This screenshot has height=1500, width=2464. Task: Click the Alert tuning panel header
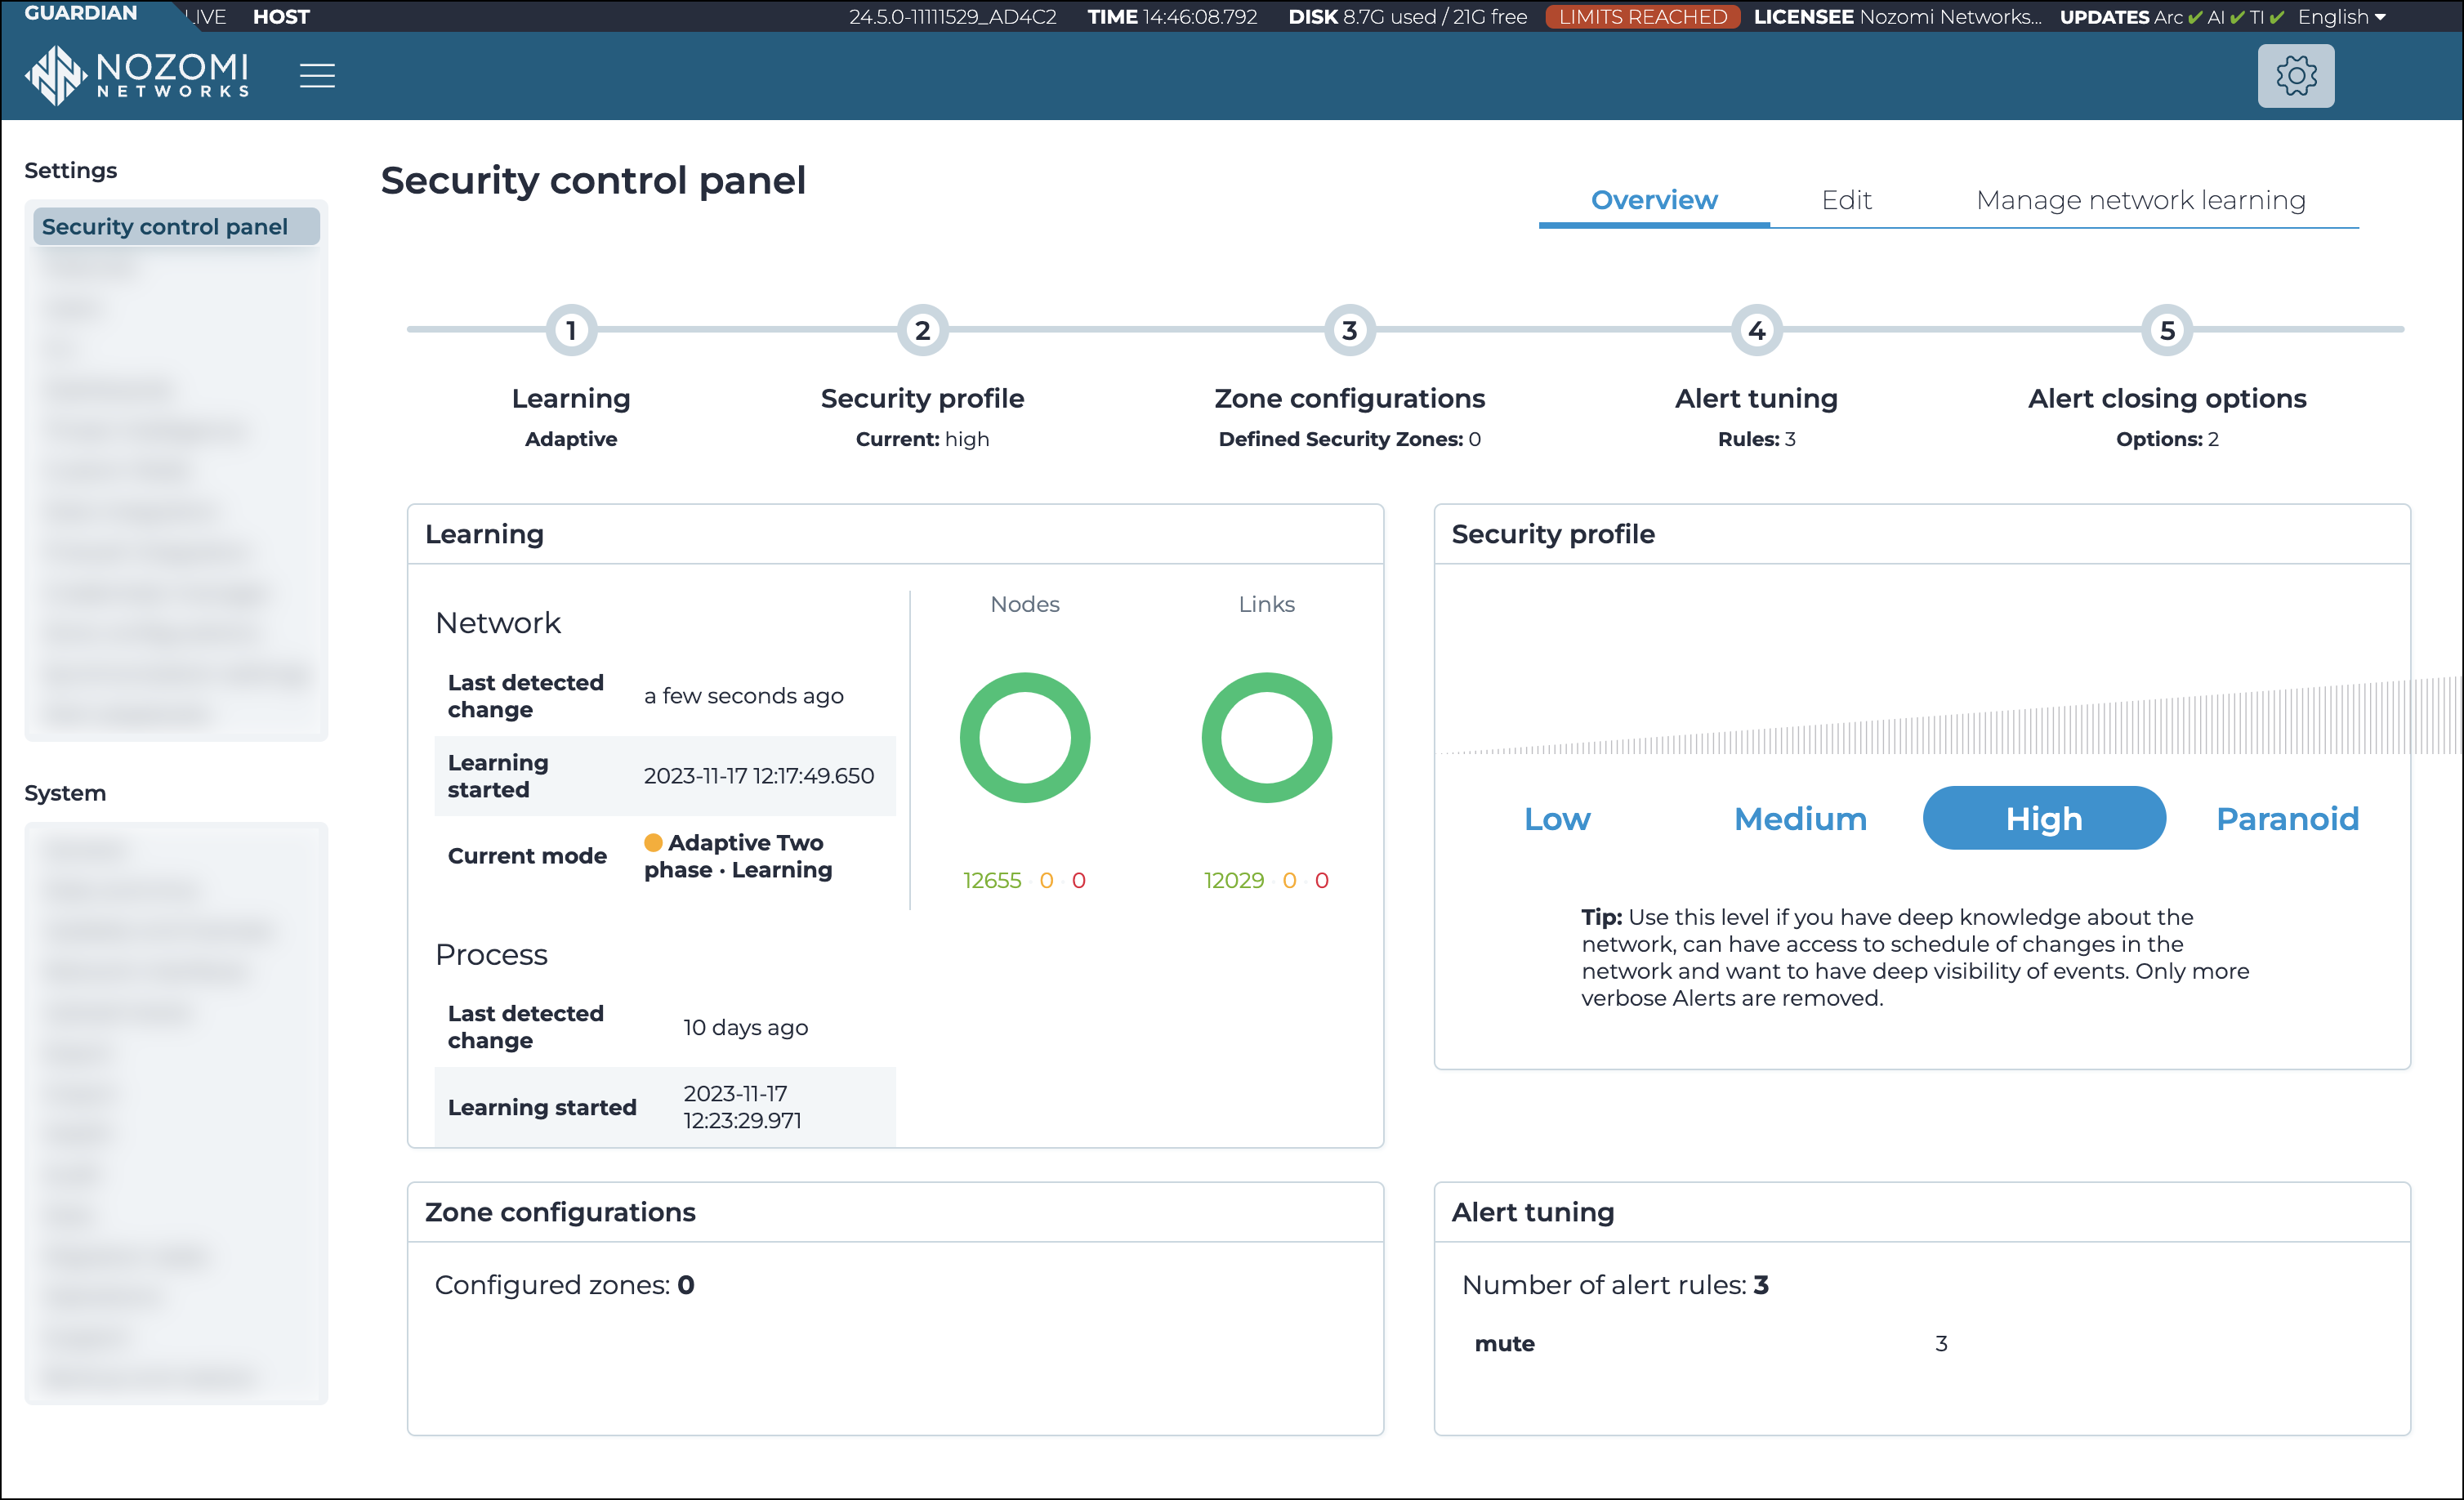coord(1921,1212)
